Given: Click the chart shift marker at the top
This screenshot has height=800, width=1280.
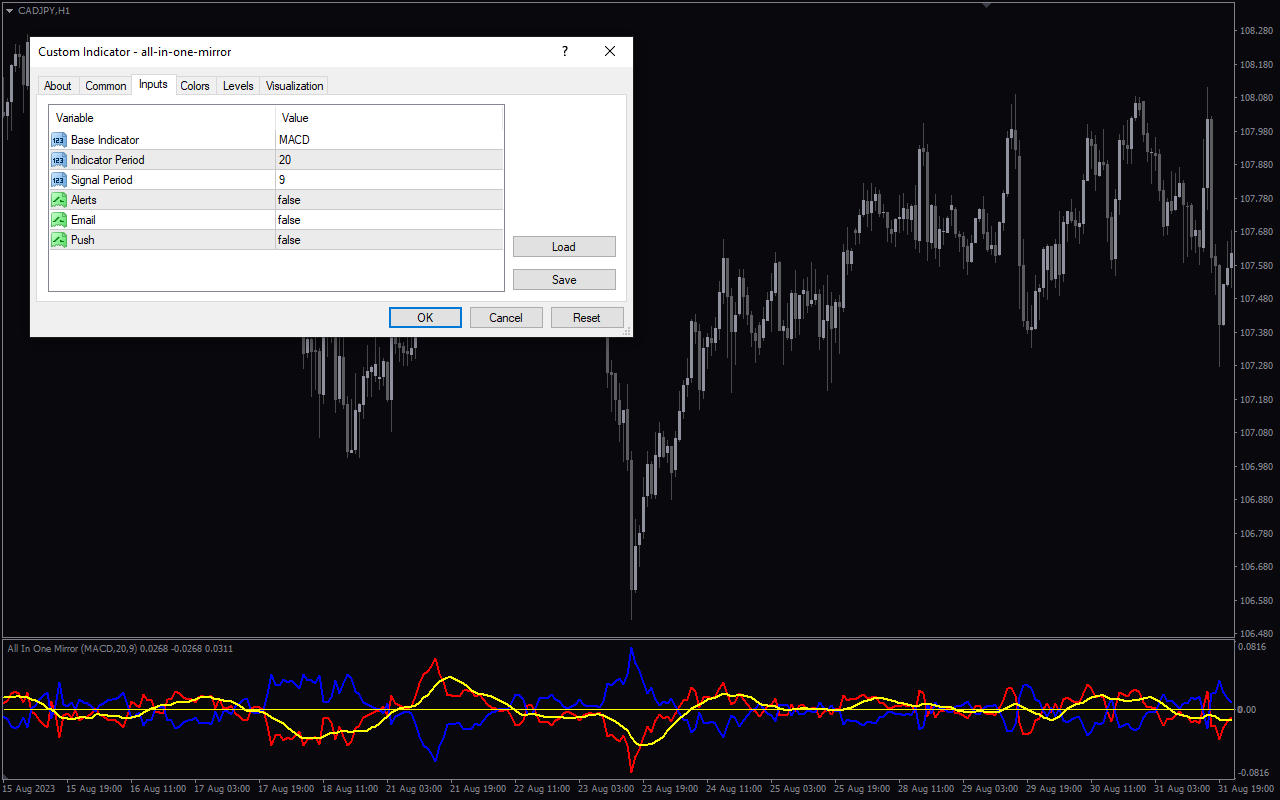Looking at the screenshot, I should (988, 5).
